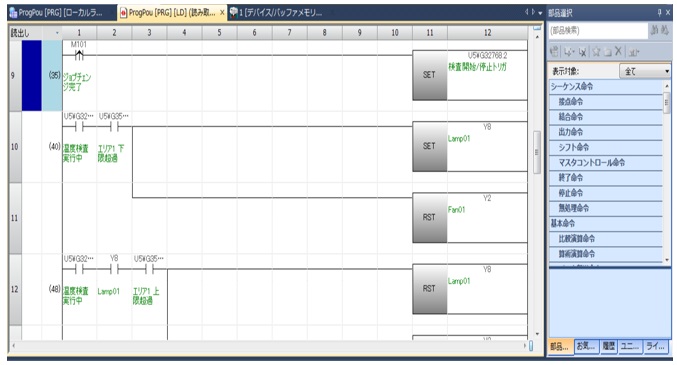Click the M101 rising-edge contact ジョブチェンジ完了

[79, 55]
